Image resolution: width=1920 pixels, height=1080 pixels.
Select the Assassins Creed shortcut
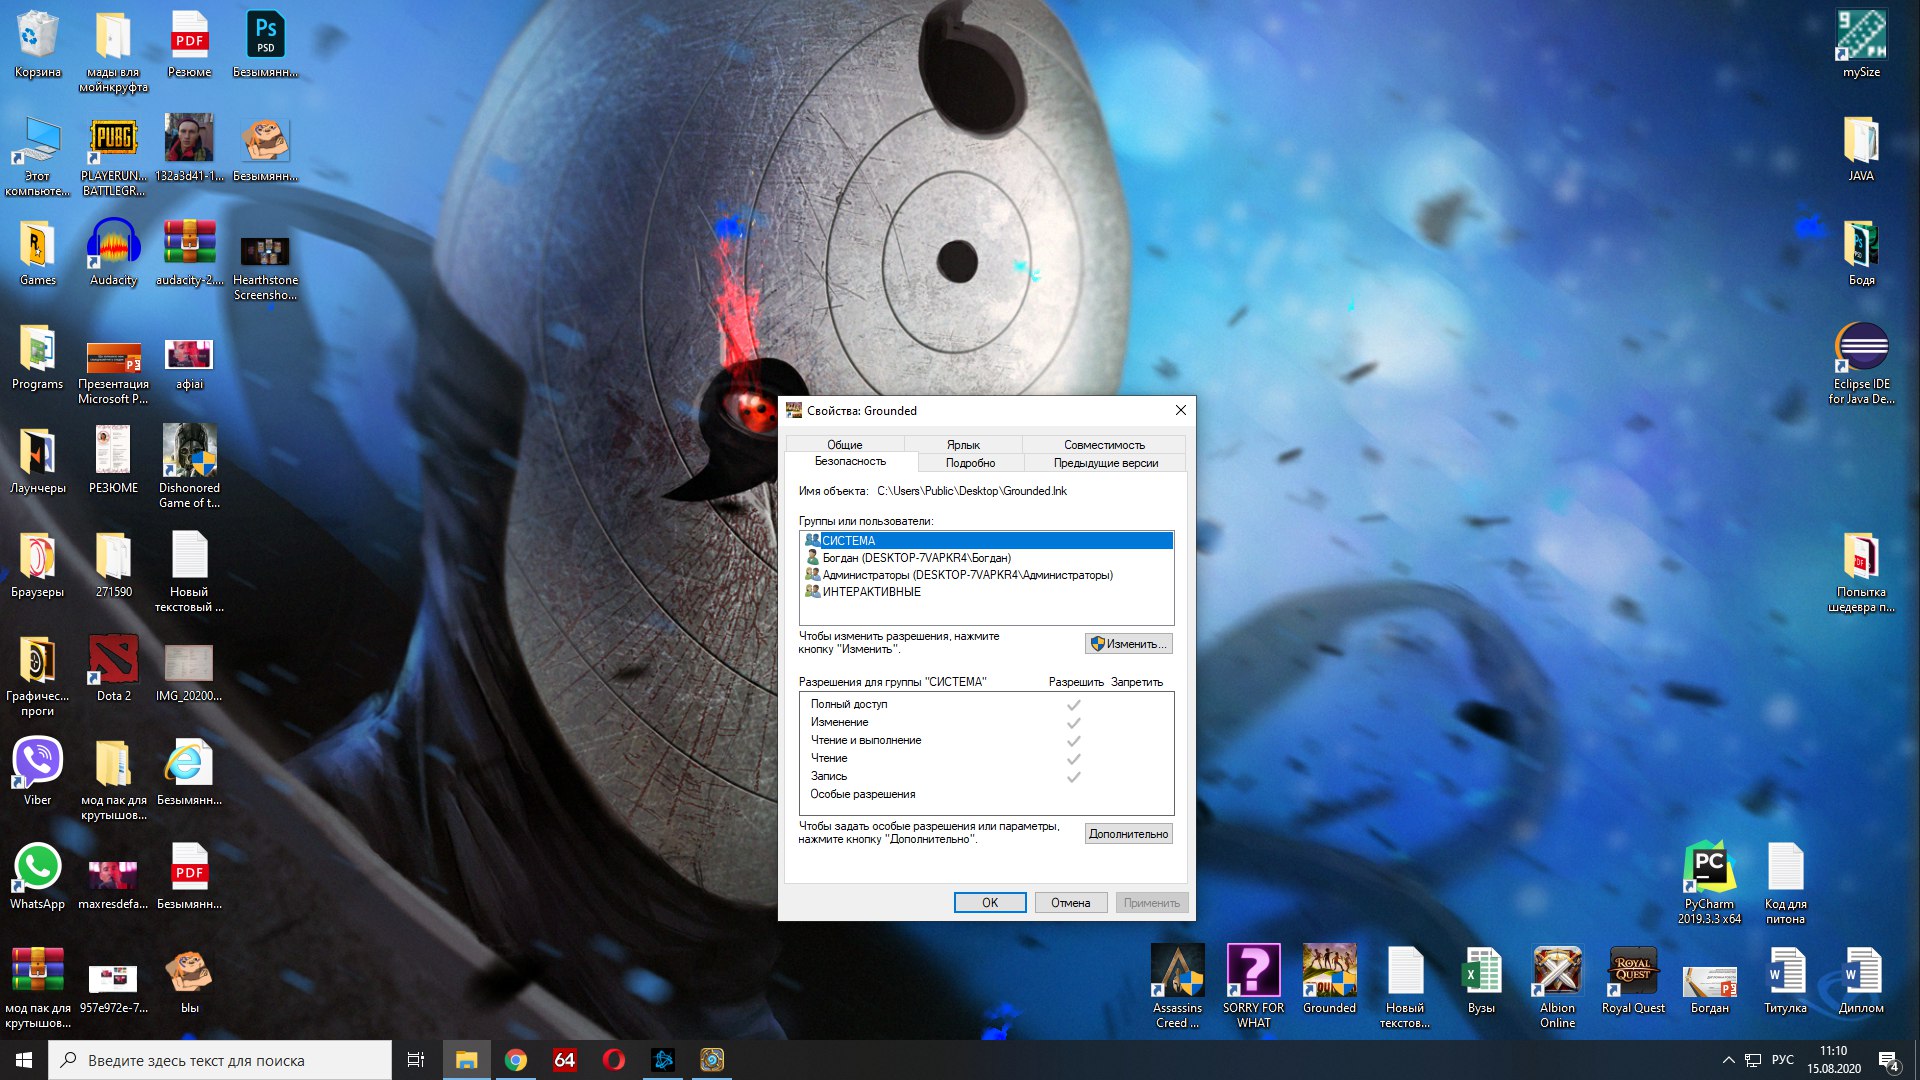pos(1177,987)
